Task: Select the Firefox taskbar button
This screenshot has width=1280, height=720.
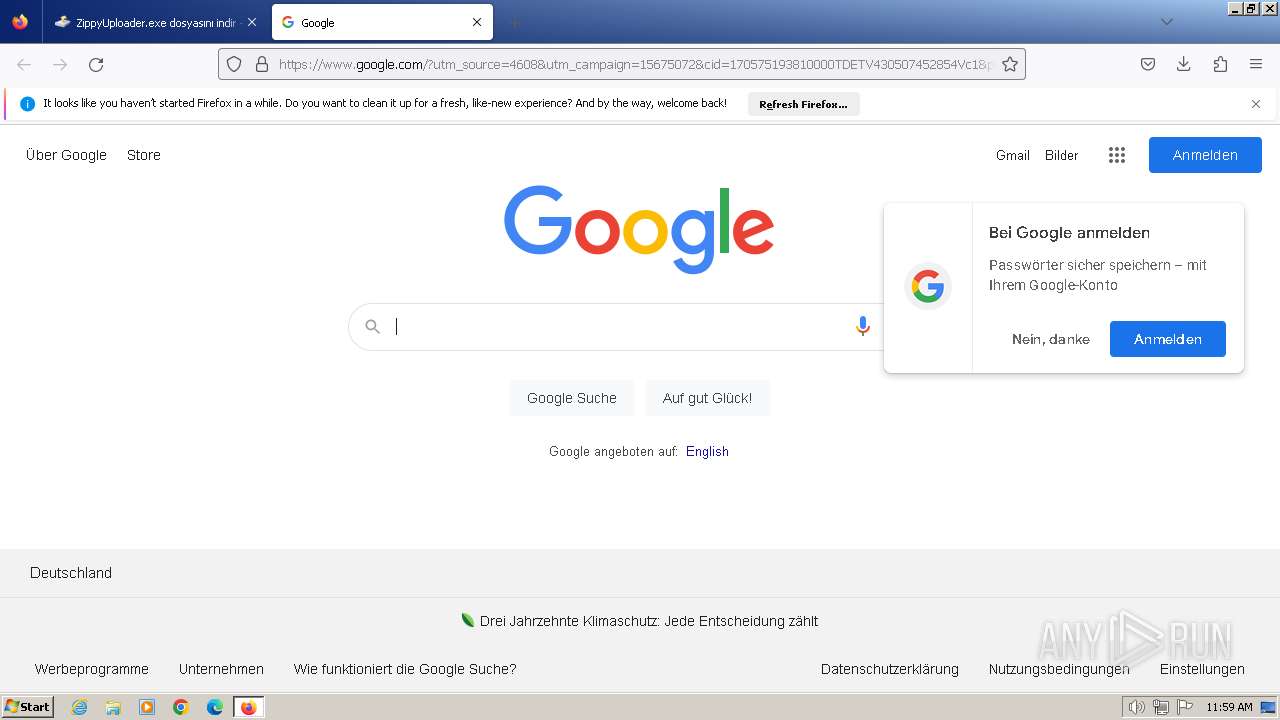Action: (x=249, y=707)
